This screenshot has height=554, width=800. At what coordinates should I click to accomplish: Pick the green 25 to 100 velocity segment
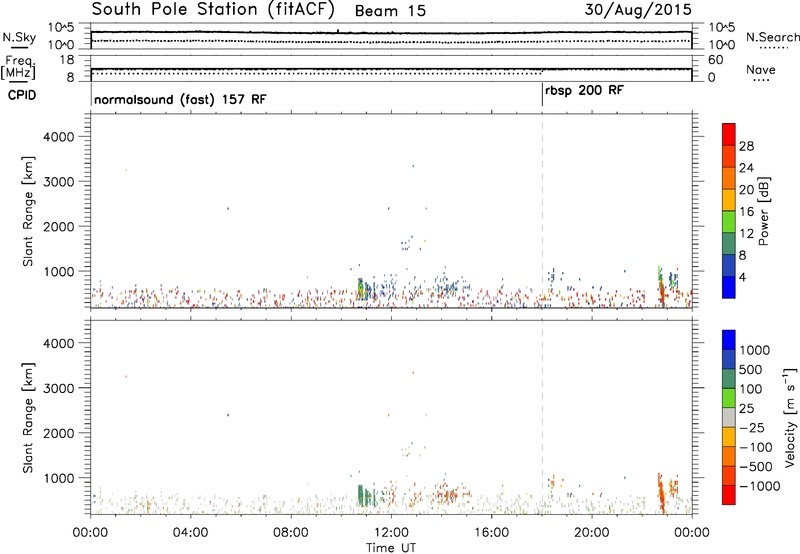729,398
